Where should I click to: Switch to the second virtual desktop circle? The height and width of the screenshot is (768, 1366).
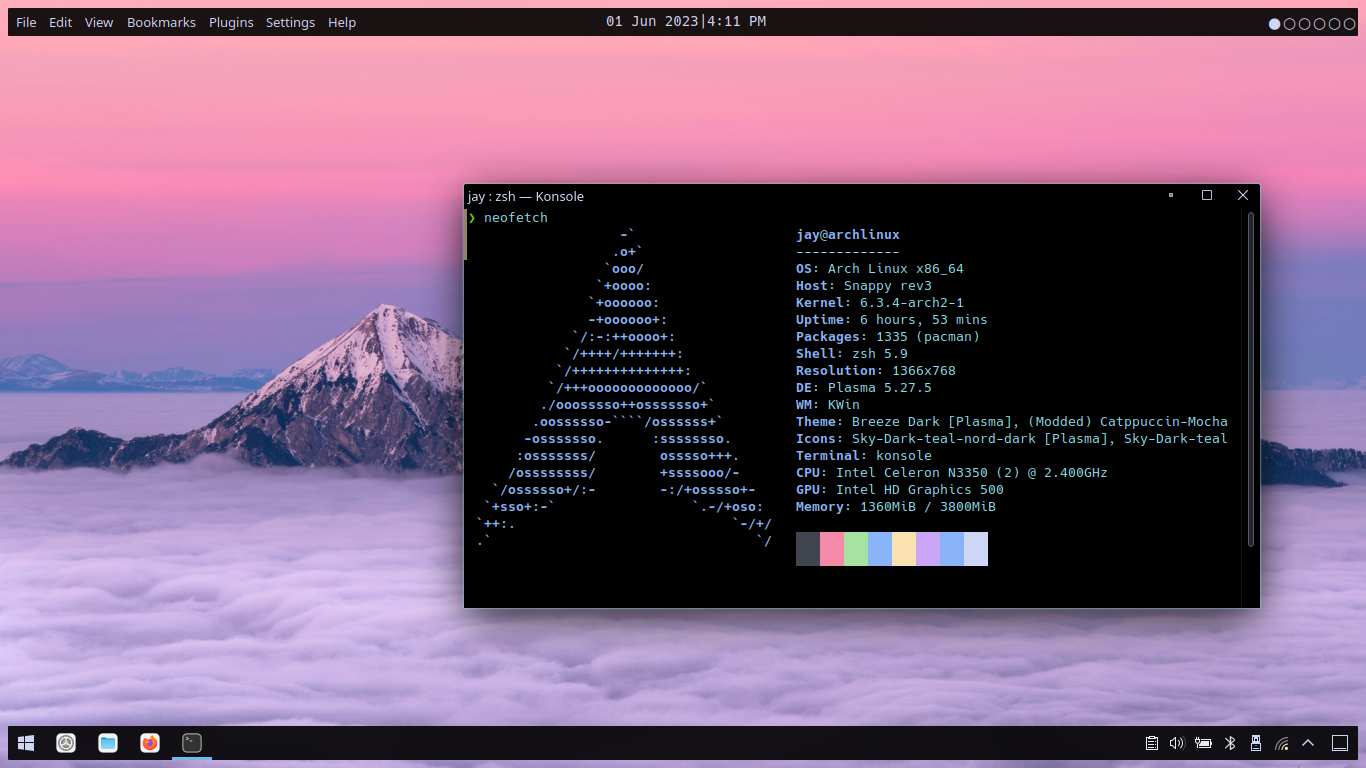pyautogui.click(x=1289, y=24)
